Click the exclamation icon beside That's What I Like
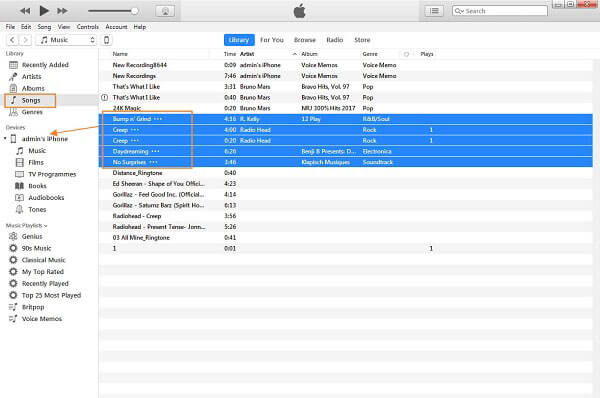Screen dimensions: 600x398 click(x=104, y=98)
